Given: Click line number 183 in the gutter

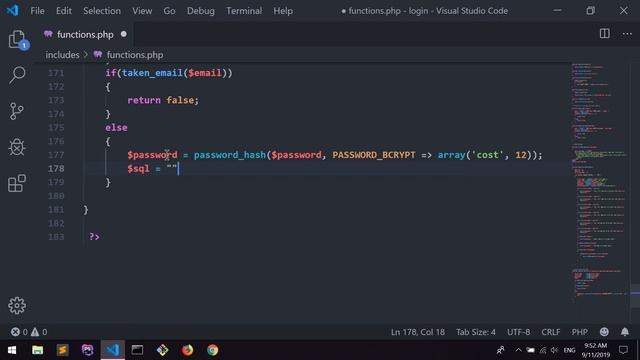Looking at the screenshot, I should pyautogui.click(x=56, y=237).
